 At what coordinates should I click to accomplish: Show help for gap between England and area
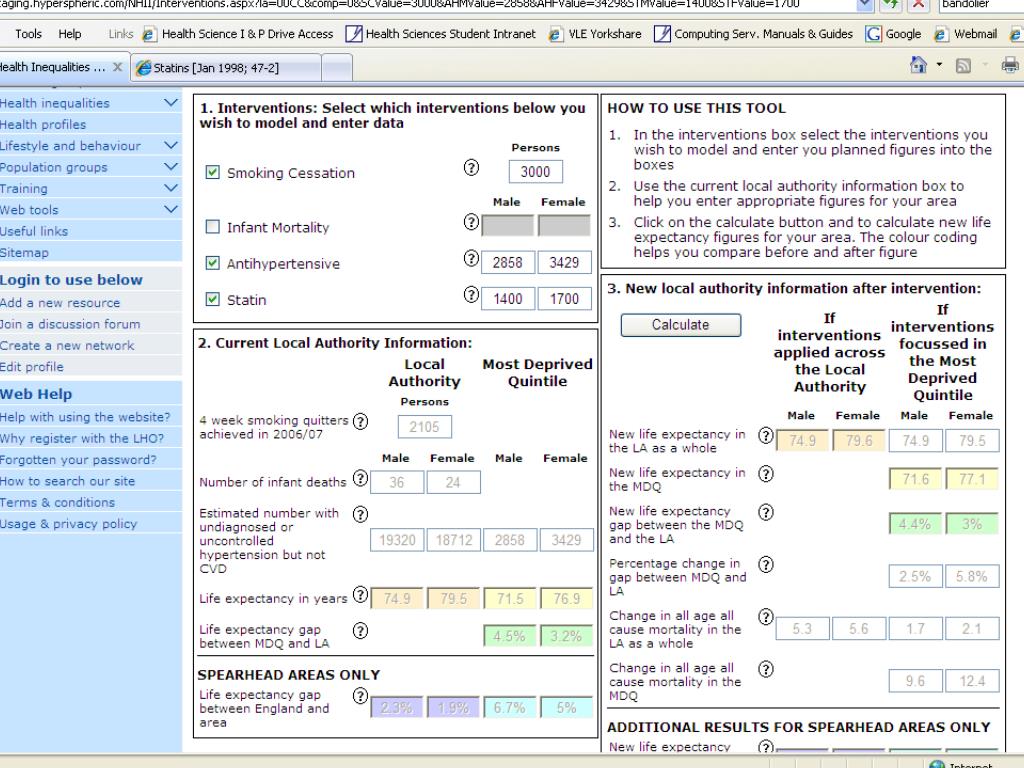360,696
